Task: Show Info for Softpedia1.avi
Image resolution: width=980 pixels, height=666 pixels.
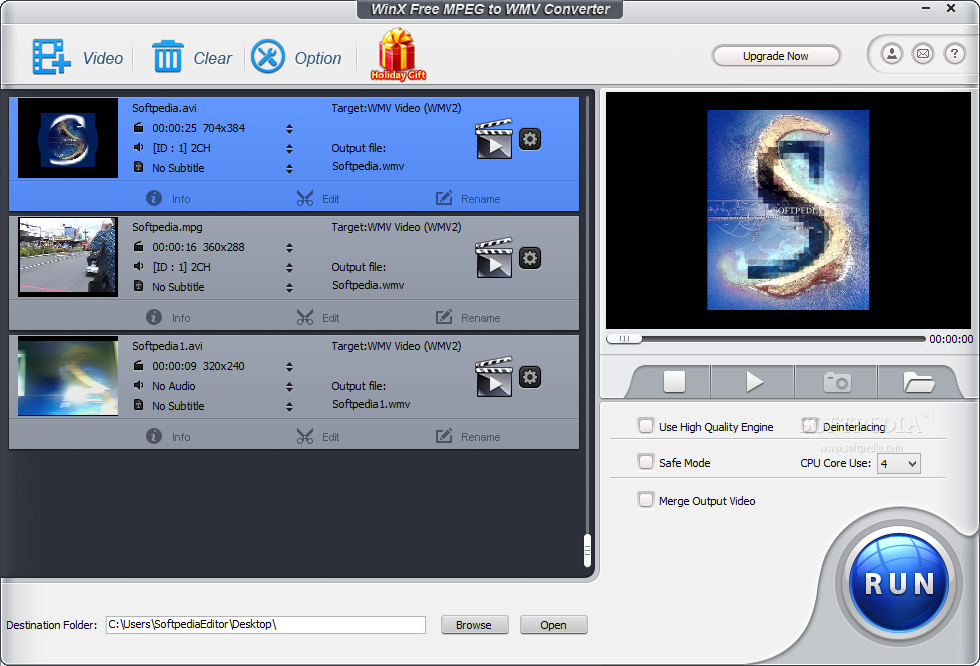Action: click(x=168, y=436)
